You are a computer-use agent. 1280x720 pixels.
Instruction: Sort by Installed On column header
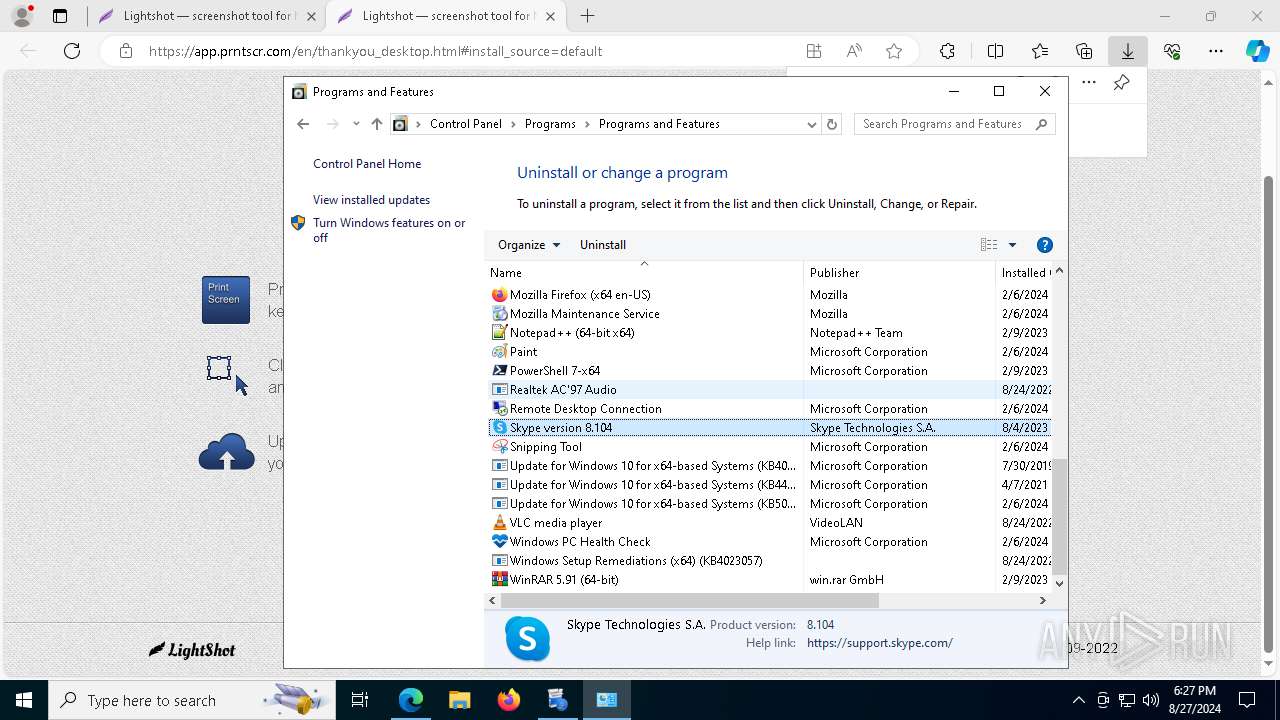[x=1024, y=272]
